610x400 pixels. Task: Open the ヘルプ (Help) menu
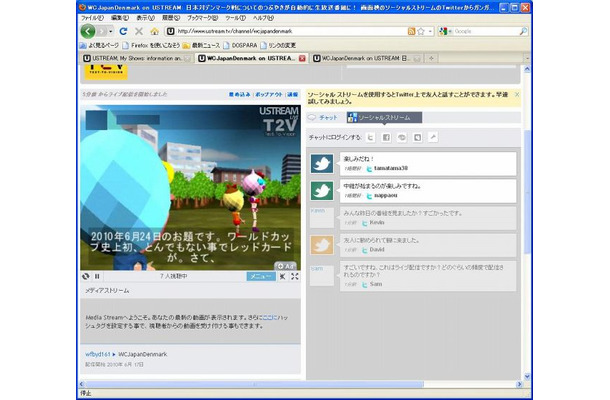click(x=263, y=18)
